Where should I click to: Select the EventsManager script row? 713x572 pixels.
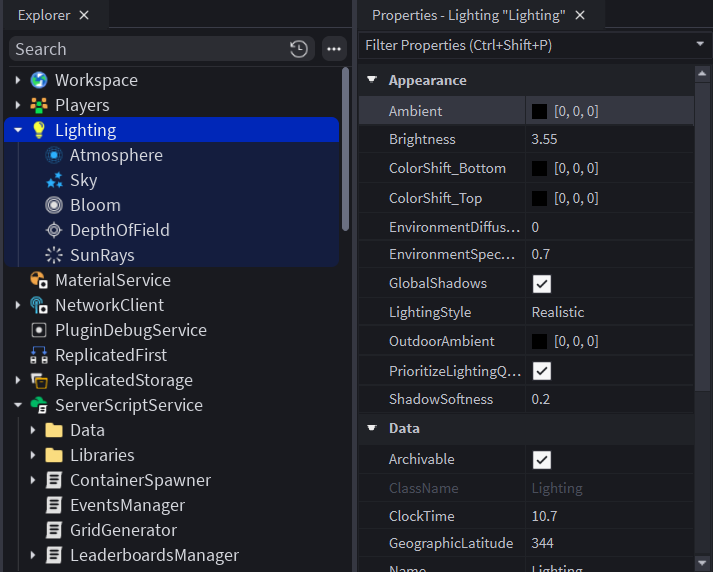[172, 505]
